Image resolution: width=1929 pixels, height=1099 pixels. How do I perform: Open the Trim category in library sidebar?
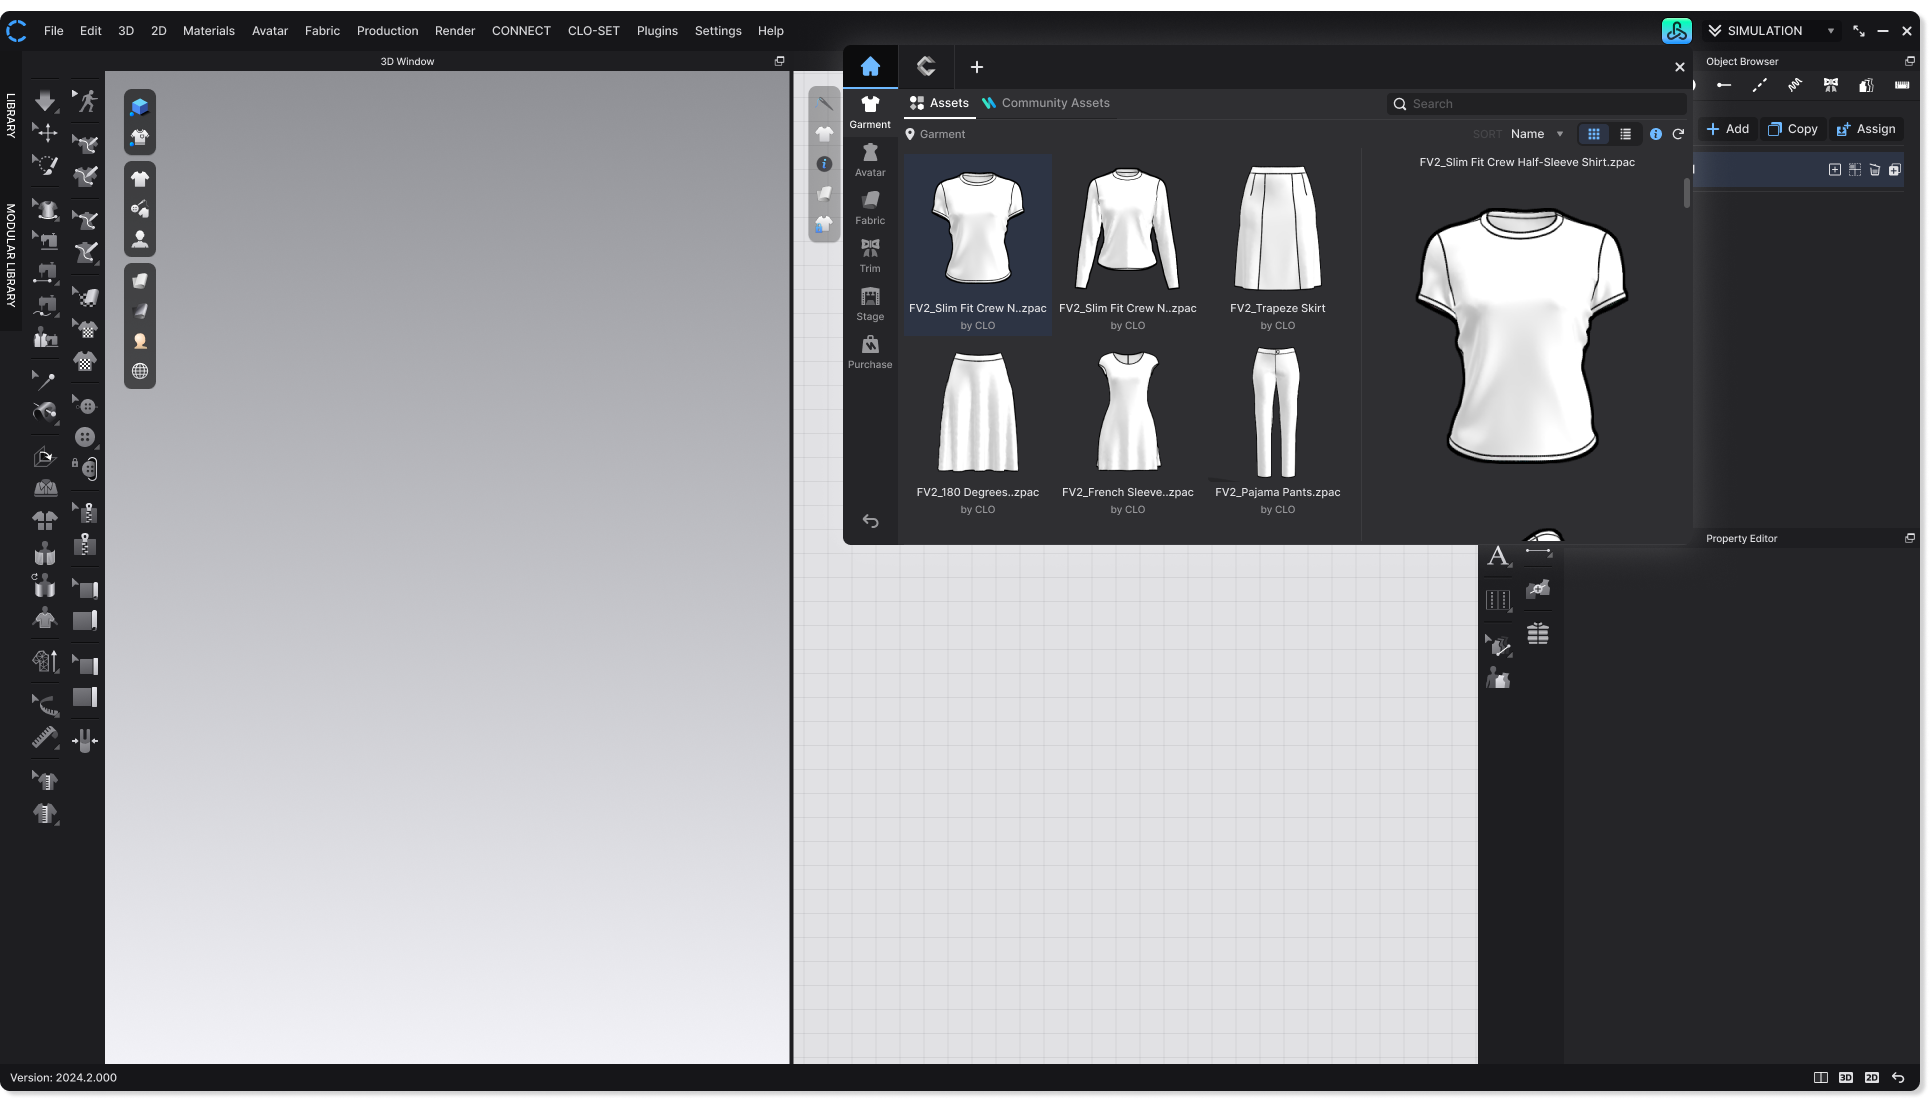pos(870,256)
